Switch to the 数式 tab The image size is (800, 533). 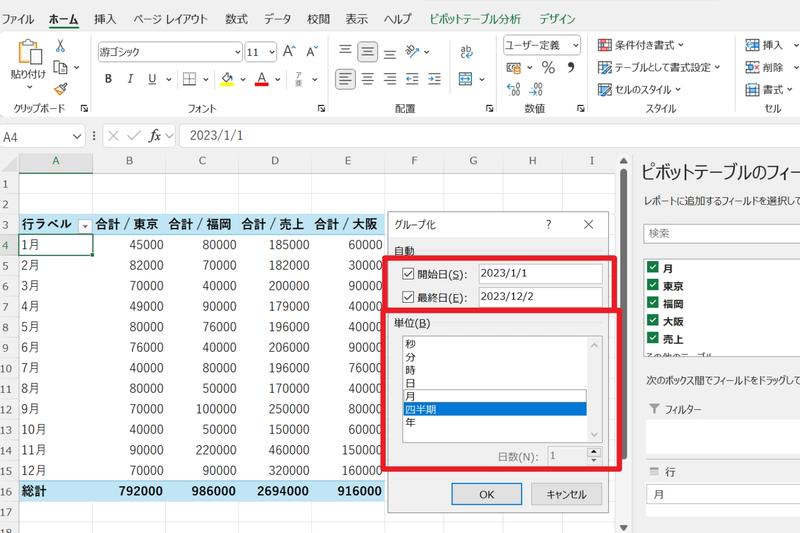coord(236,19)
